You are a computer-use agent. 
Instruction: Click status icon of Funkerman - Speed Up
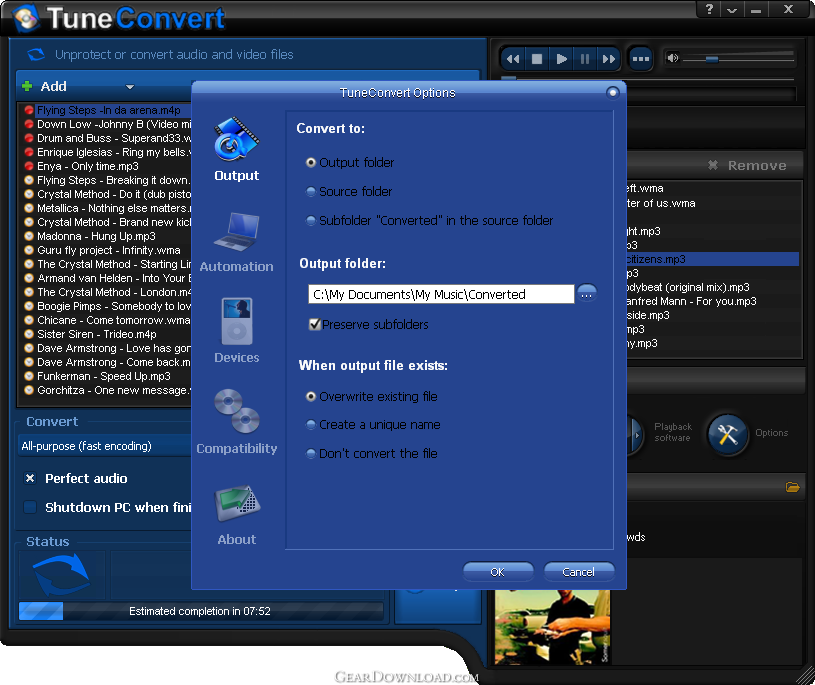29,376
